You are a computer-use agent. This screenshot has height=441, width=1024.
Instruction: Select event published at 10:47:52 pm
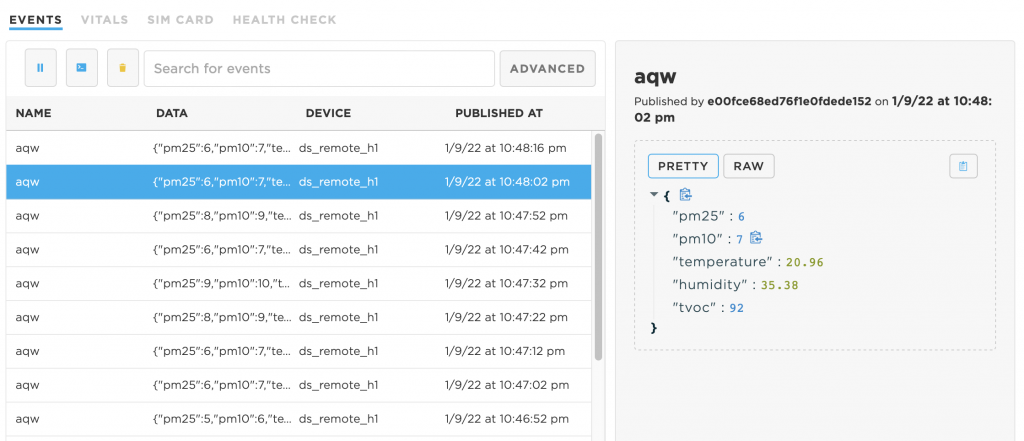point(298,216)
